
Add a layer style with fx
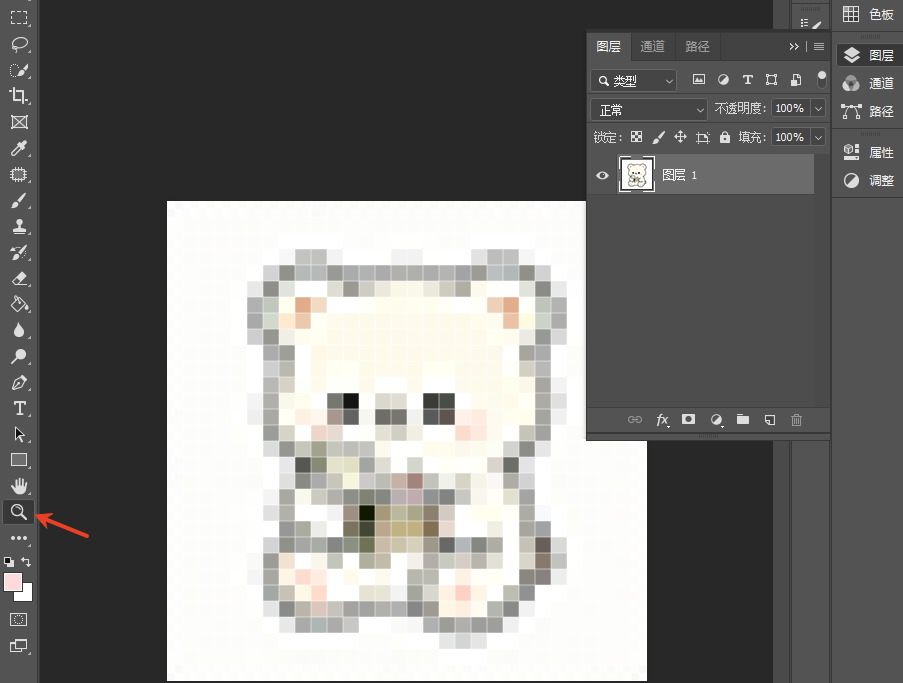click(x=663, y=420)
